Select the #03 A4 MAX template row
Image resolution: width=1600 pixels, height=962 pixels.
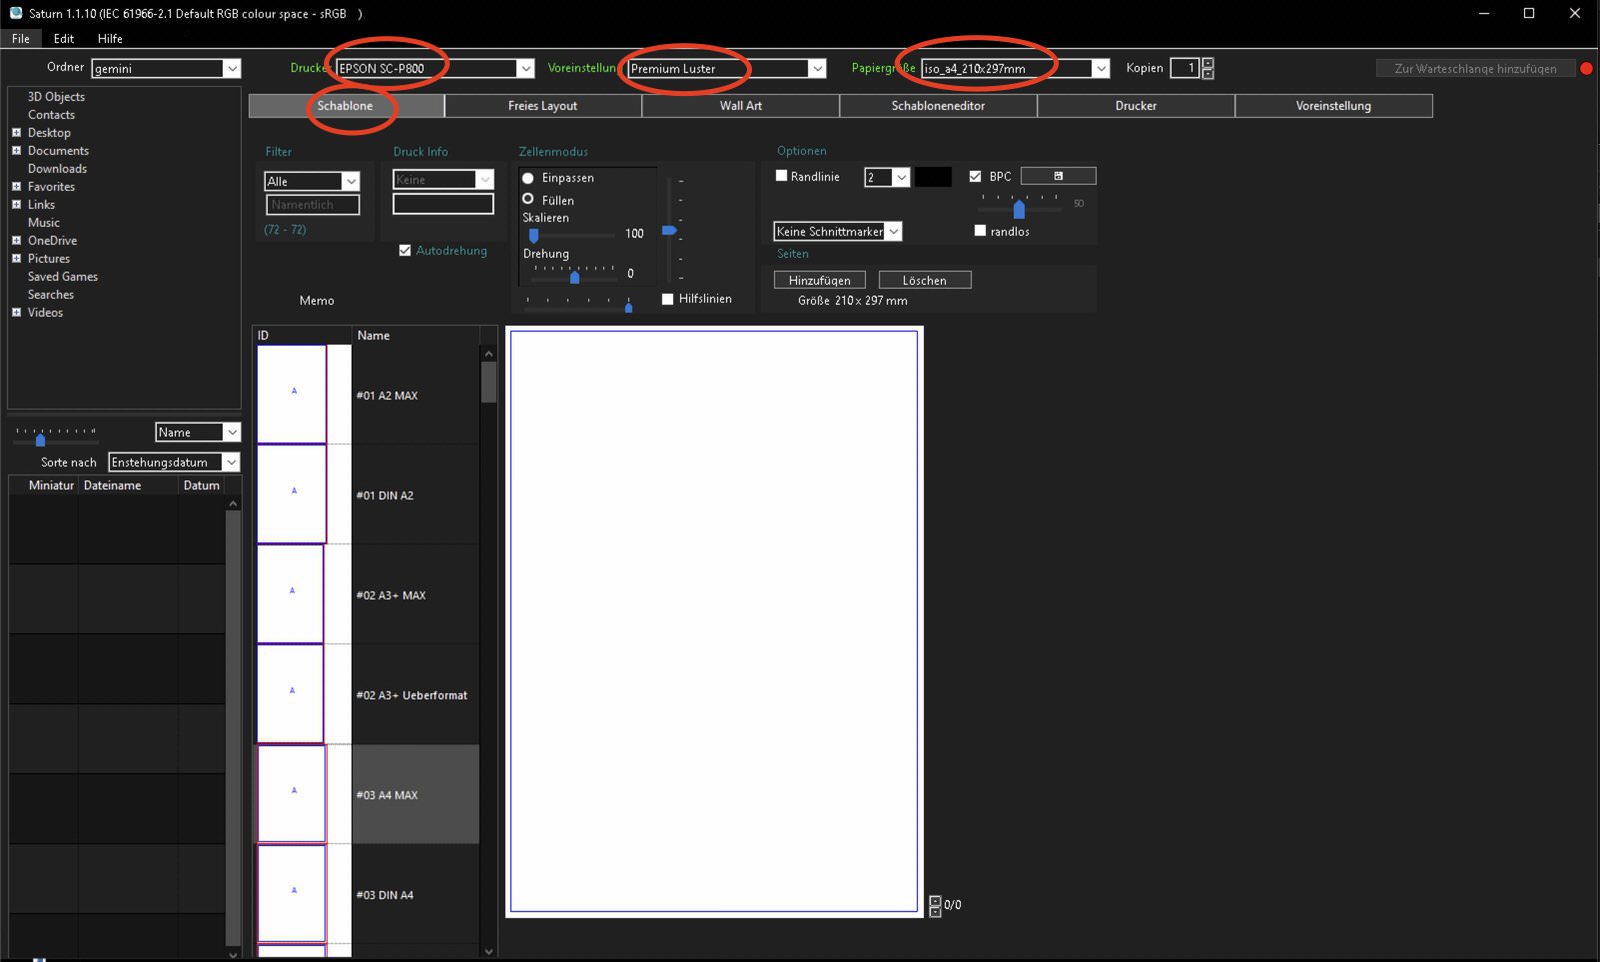click(x=367, y=795)
